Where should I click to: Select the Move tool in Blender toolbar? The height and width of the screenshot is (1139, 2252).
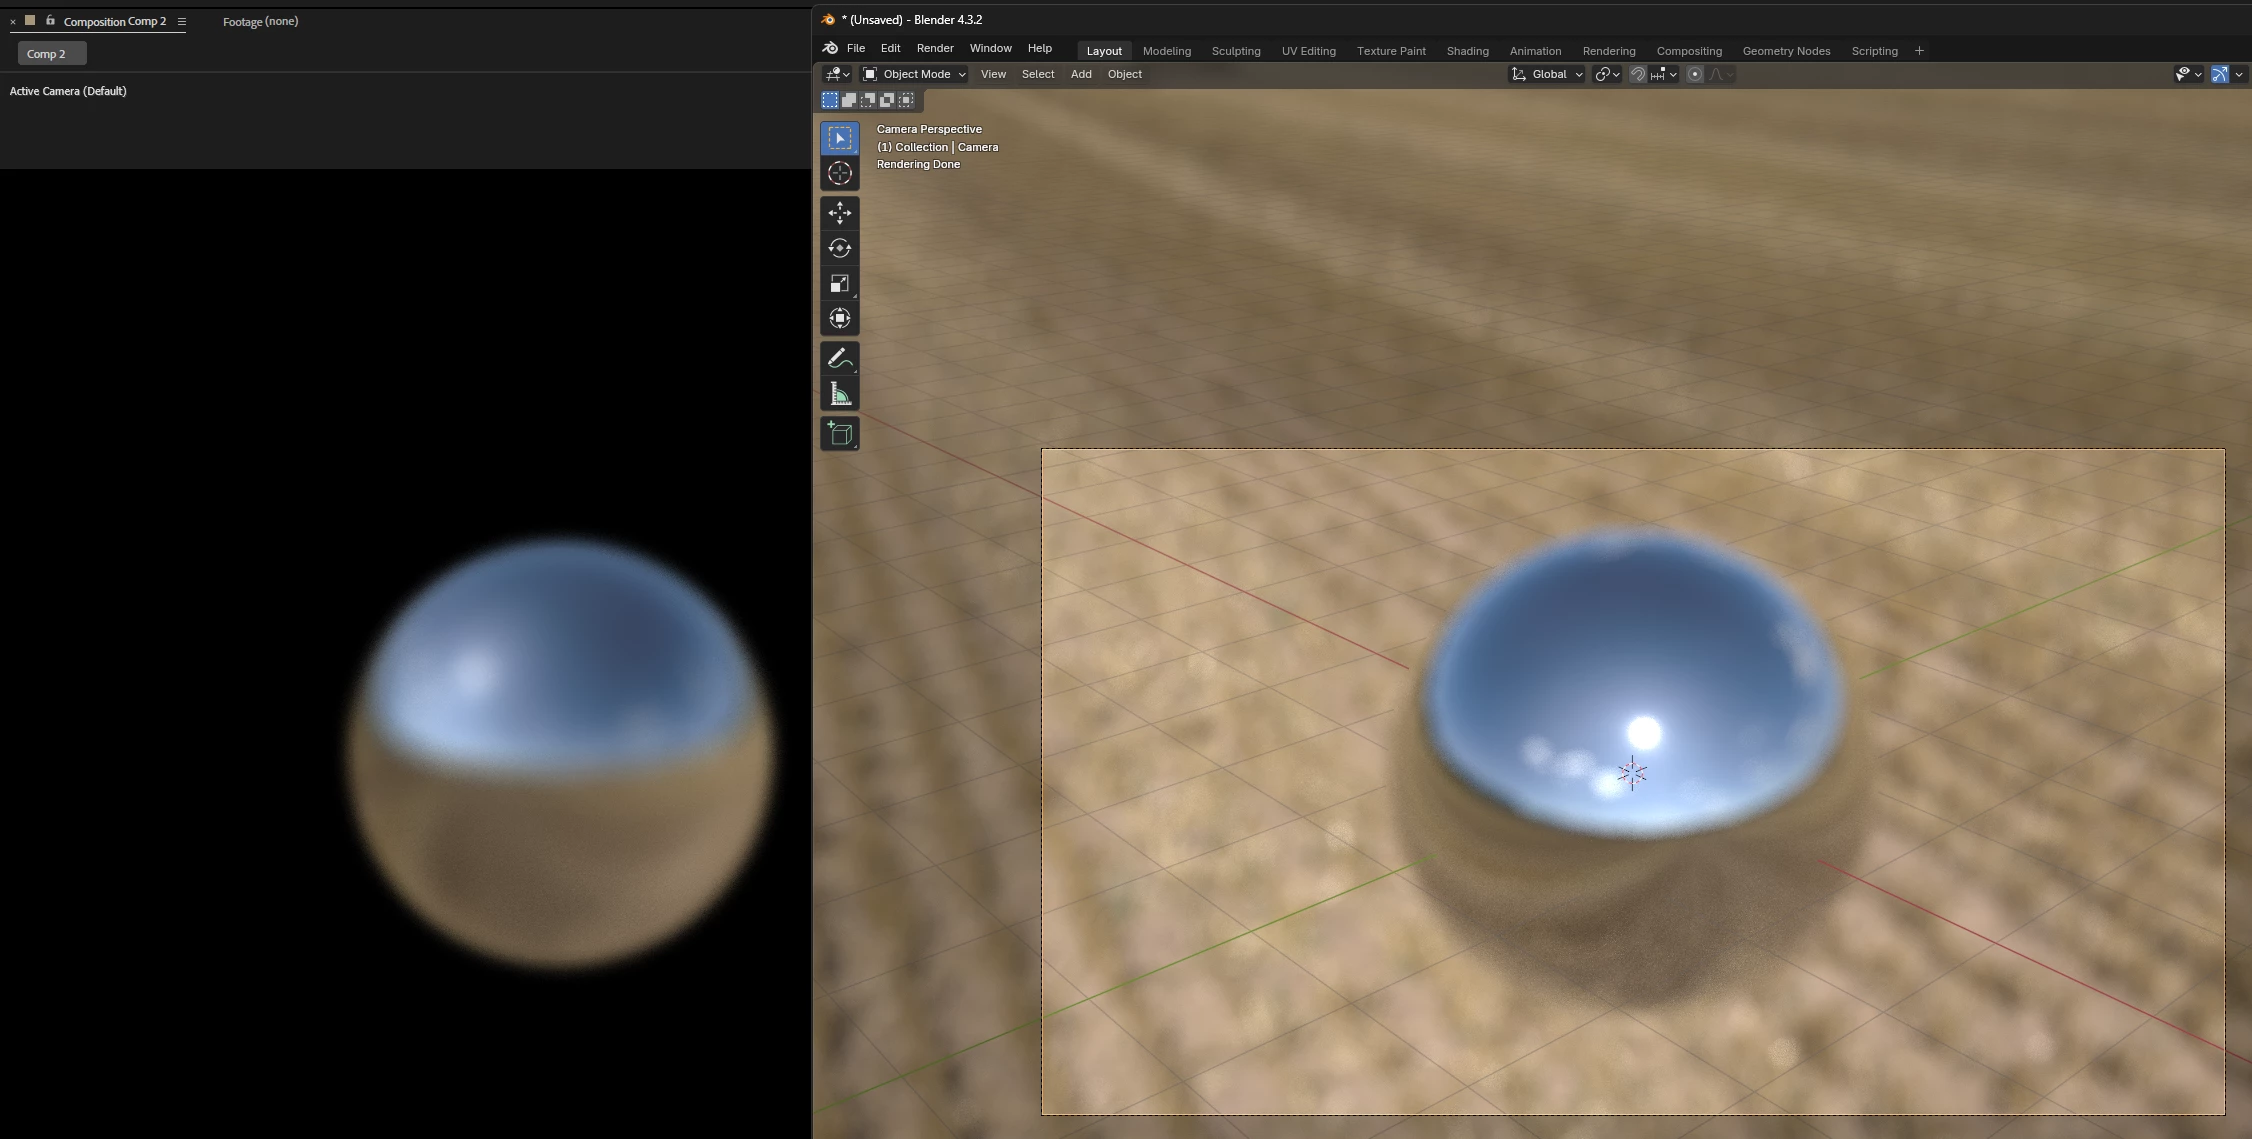click(x=839, y=212)
